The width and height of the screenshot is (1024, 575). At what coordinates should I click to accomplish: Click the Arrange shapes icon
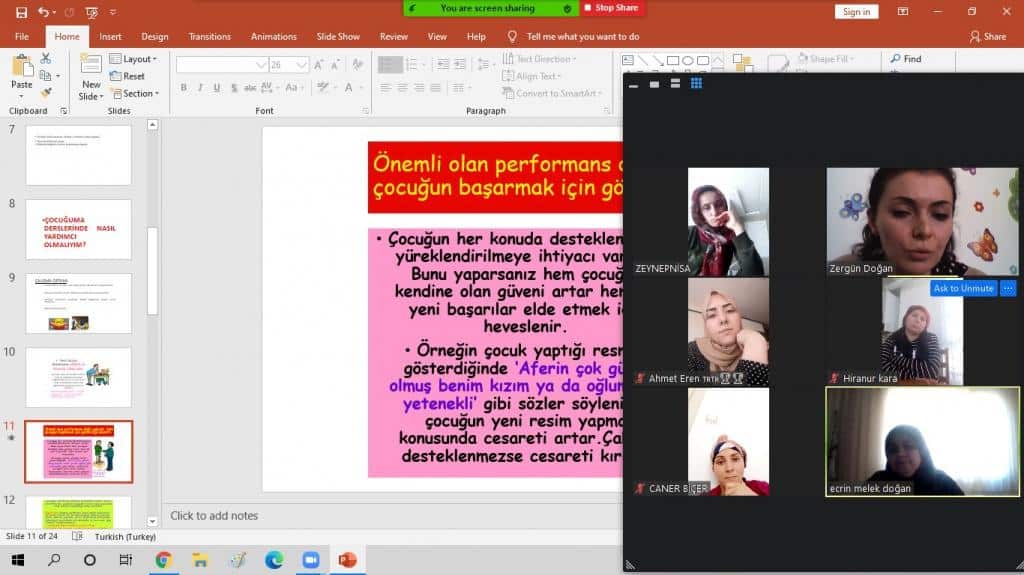pyautogui.click(x=743, y=64)
